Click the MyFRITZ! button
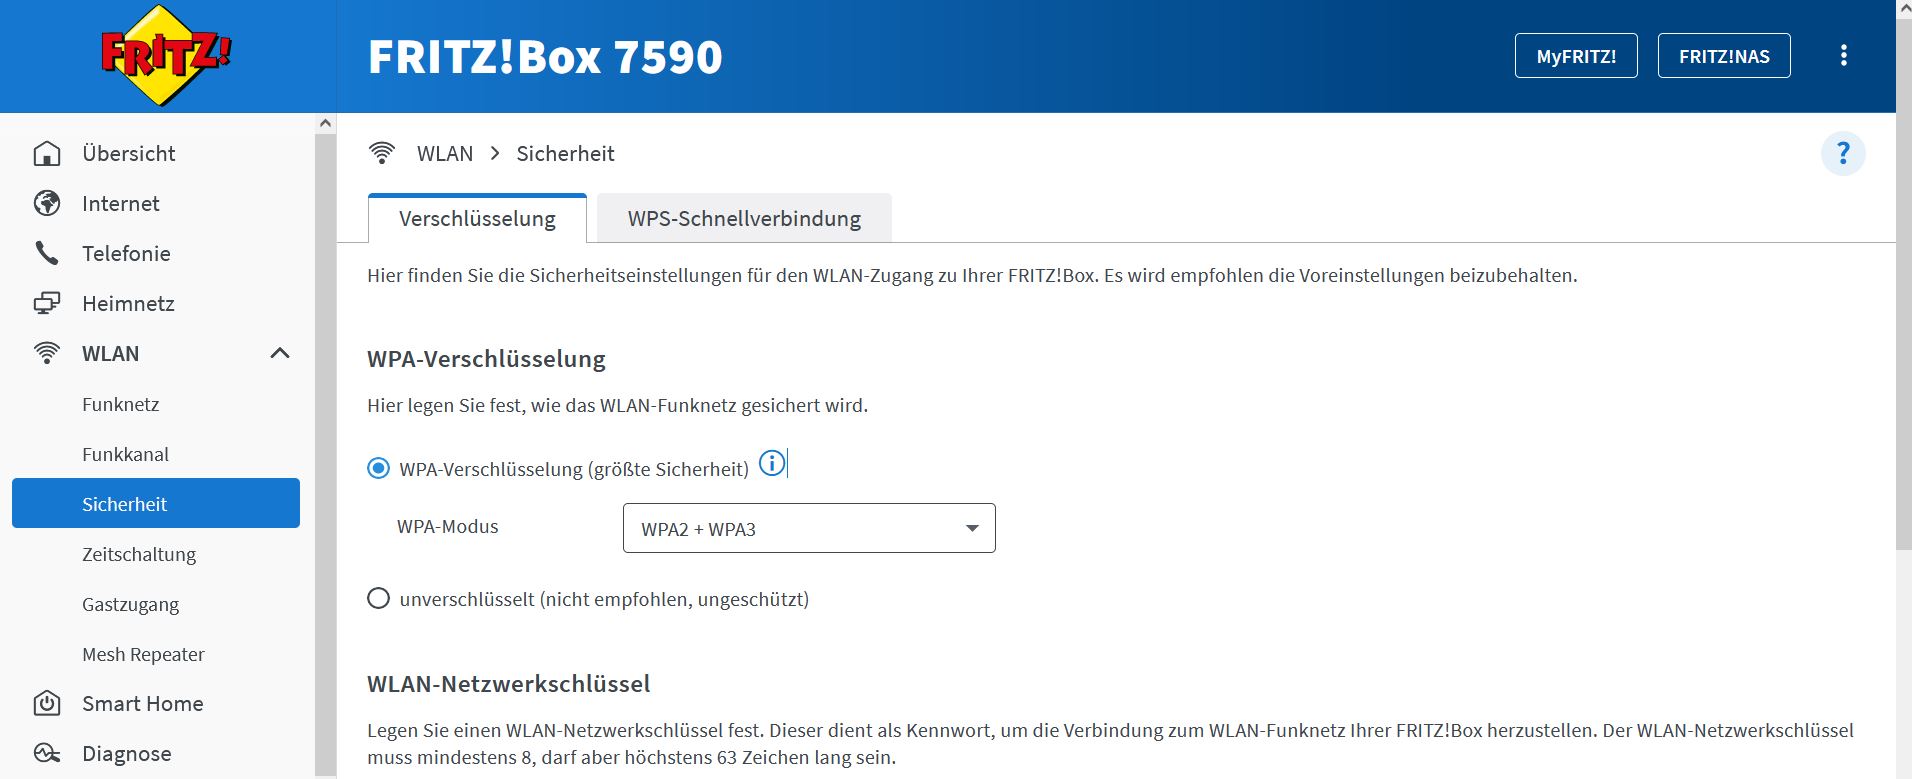Viewport: 1912px width, 779px height. coord(1576,56)
